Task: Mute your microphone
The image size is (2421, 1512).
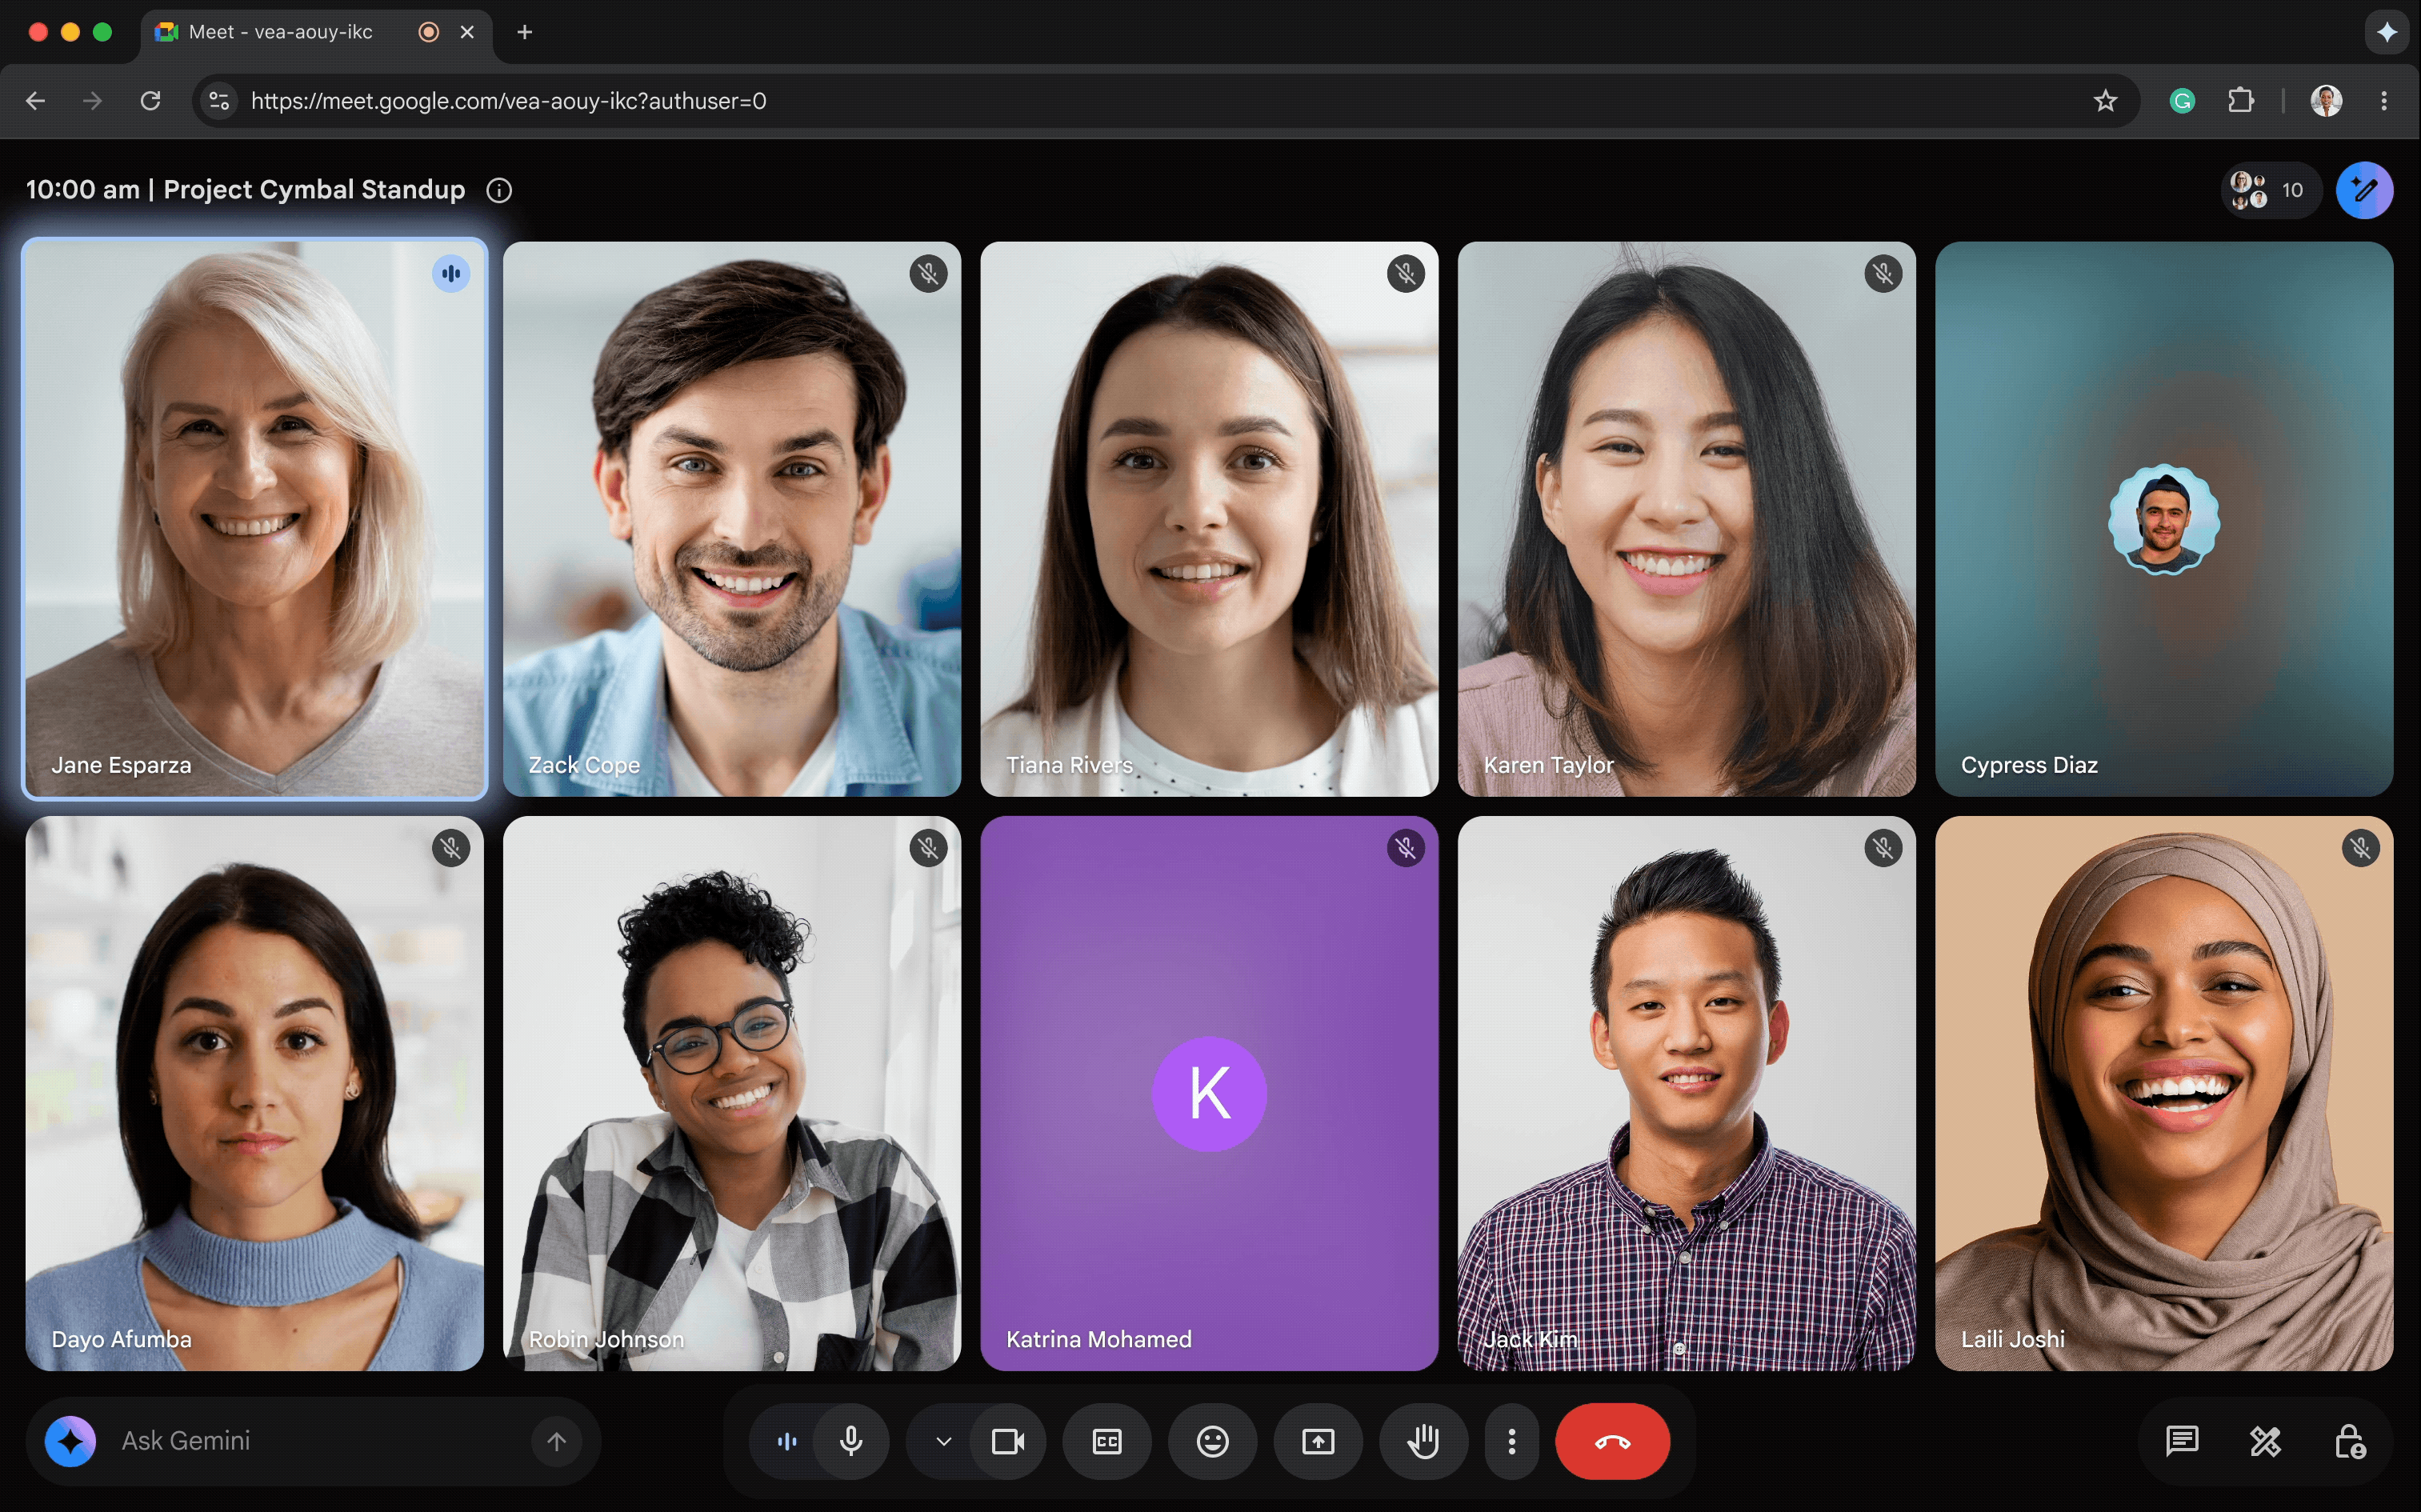Action: pos(852,1441)
